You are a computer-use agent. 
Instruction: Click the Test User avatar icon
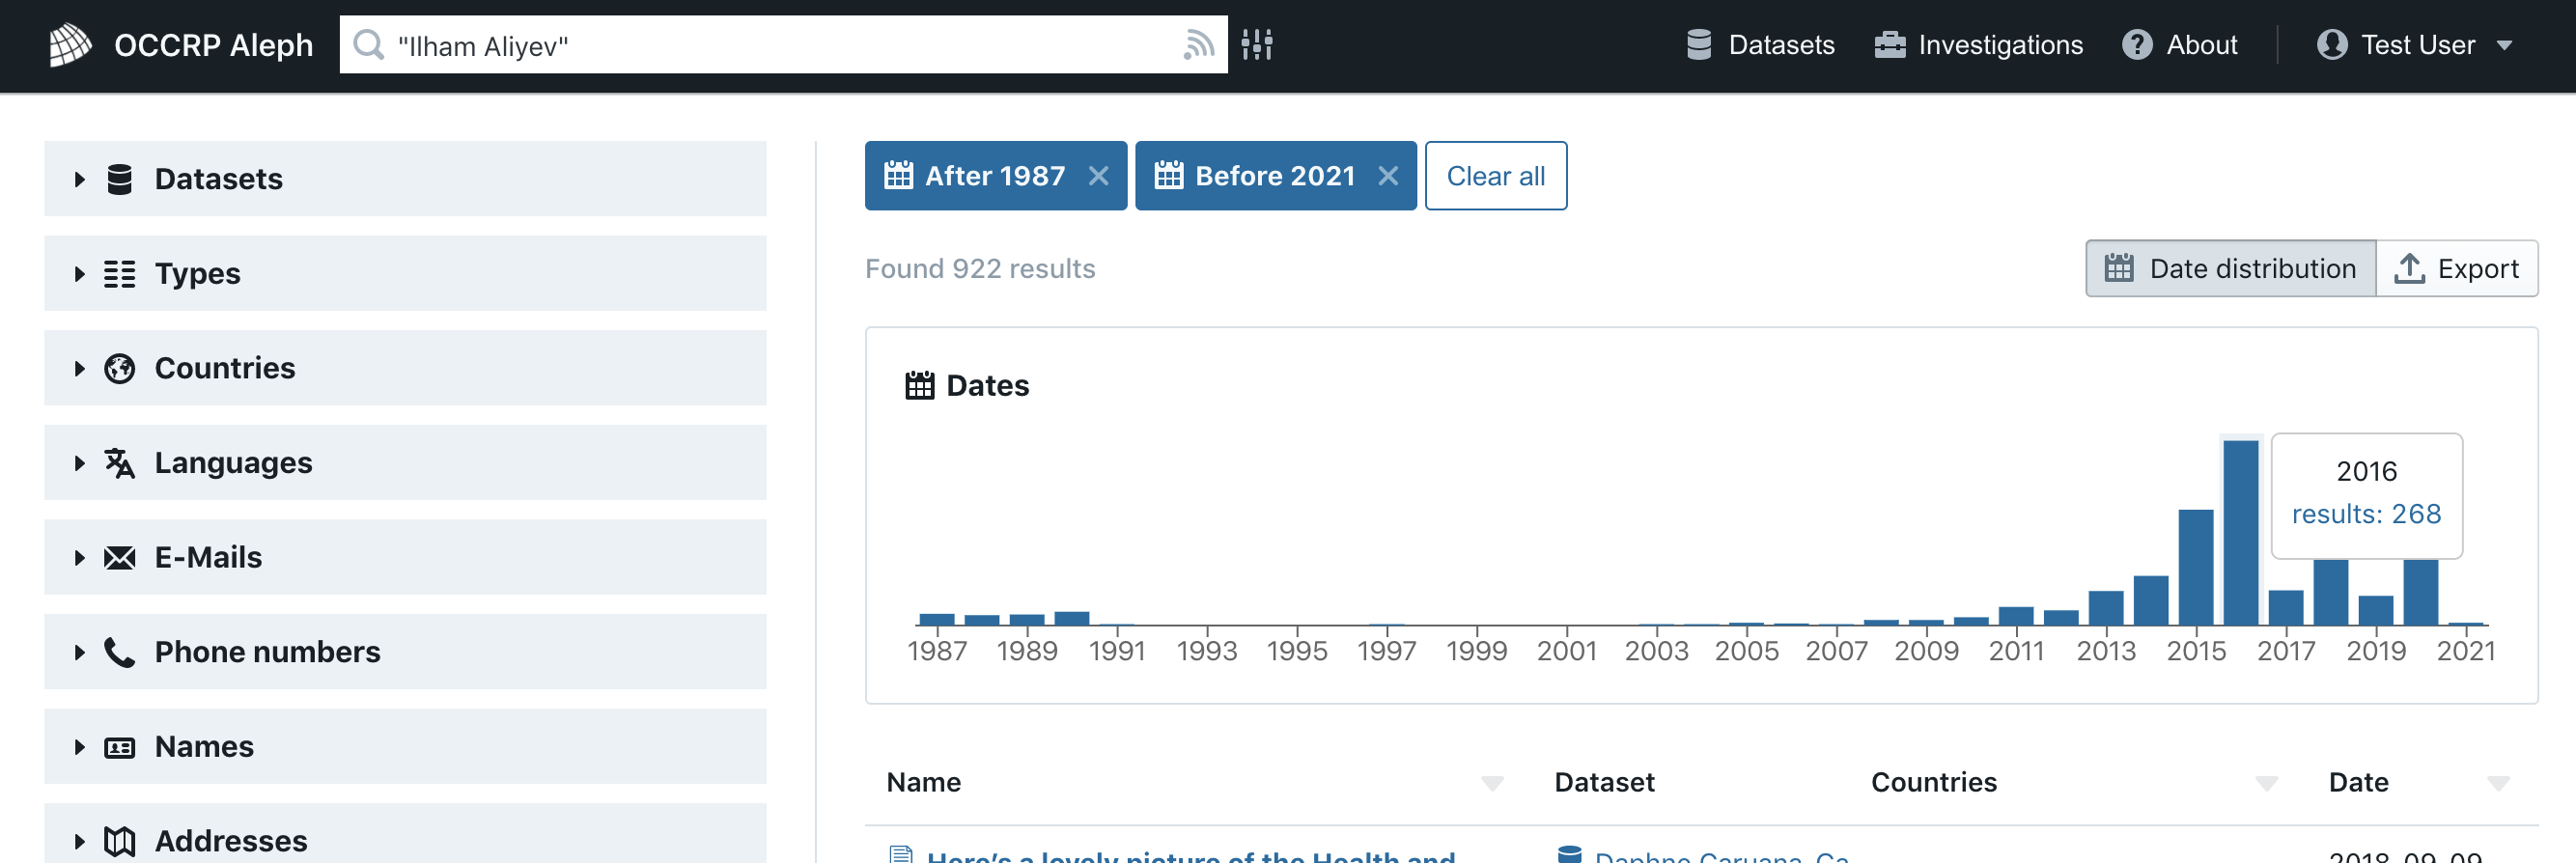pyautogui.click(x=2331, y=45)
